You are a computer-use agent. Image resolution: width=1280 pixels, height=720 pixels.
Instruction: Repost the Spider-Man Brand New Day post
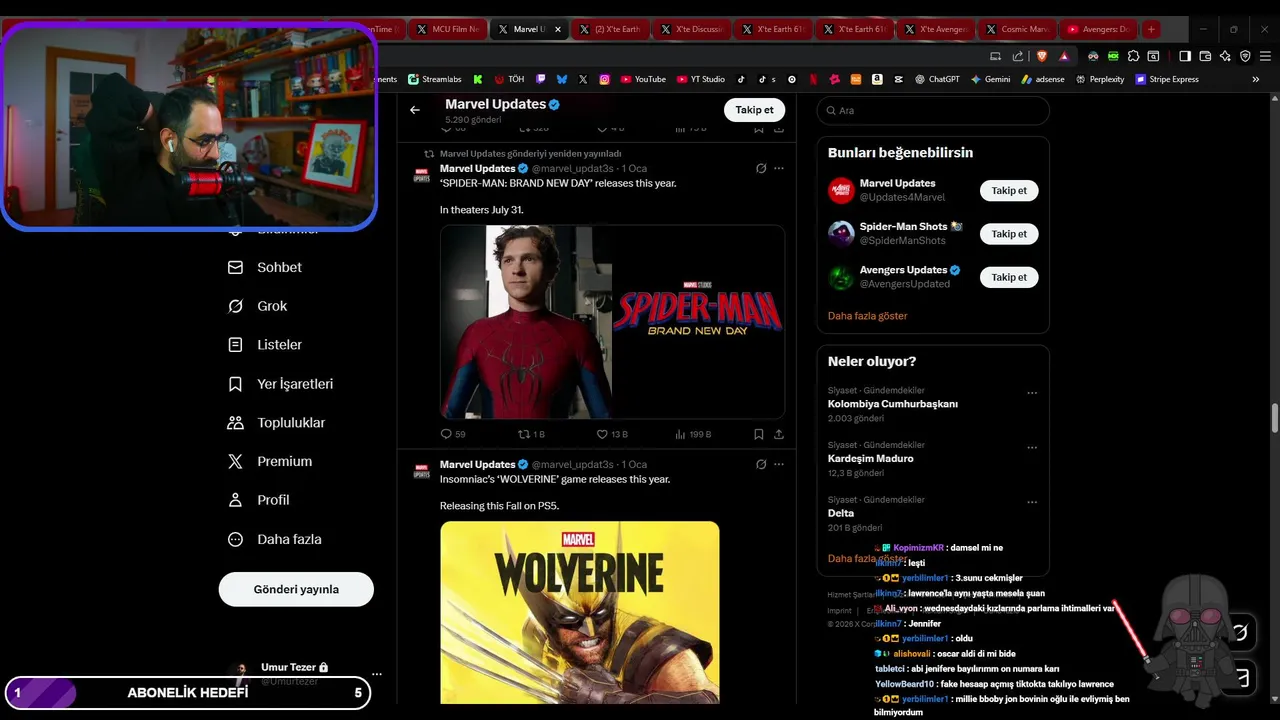pyautogui.click(x=531, y=434)
